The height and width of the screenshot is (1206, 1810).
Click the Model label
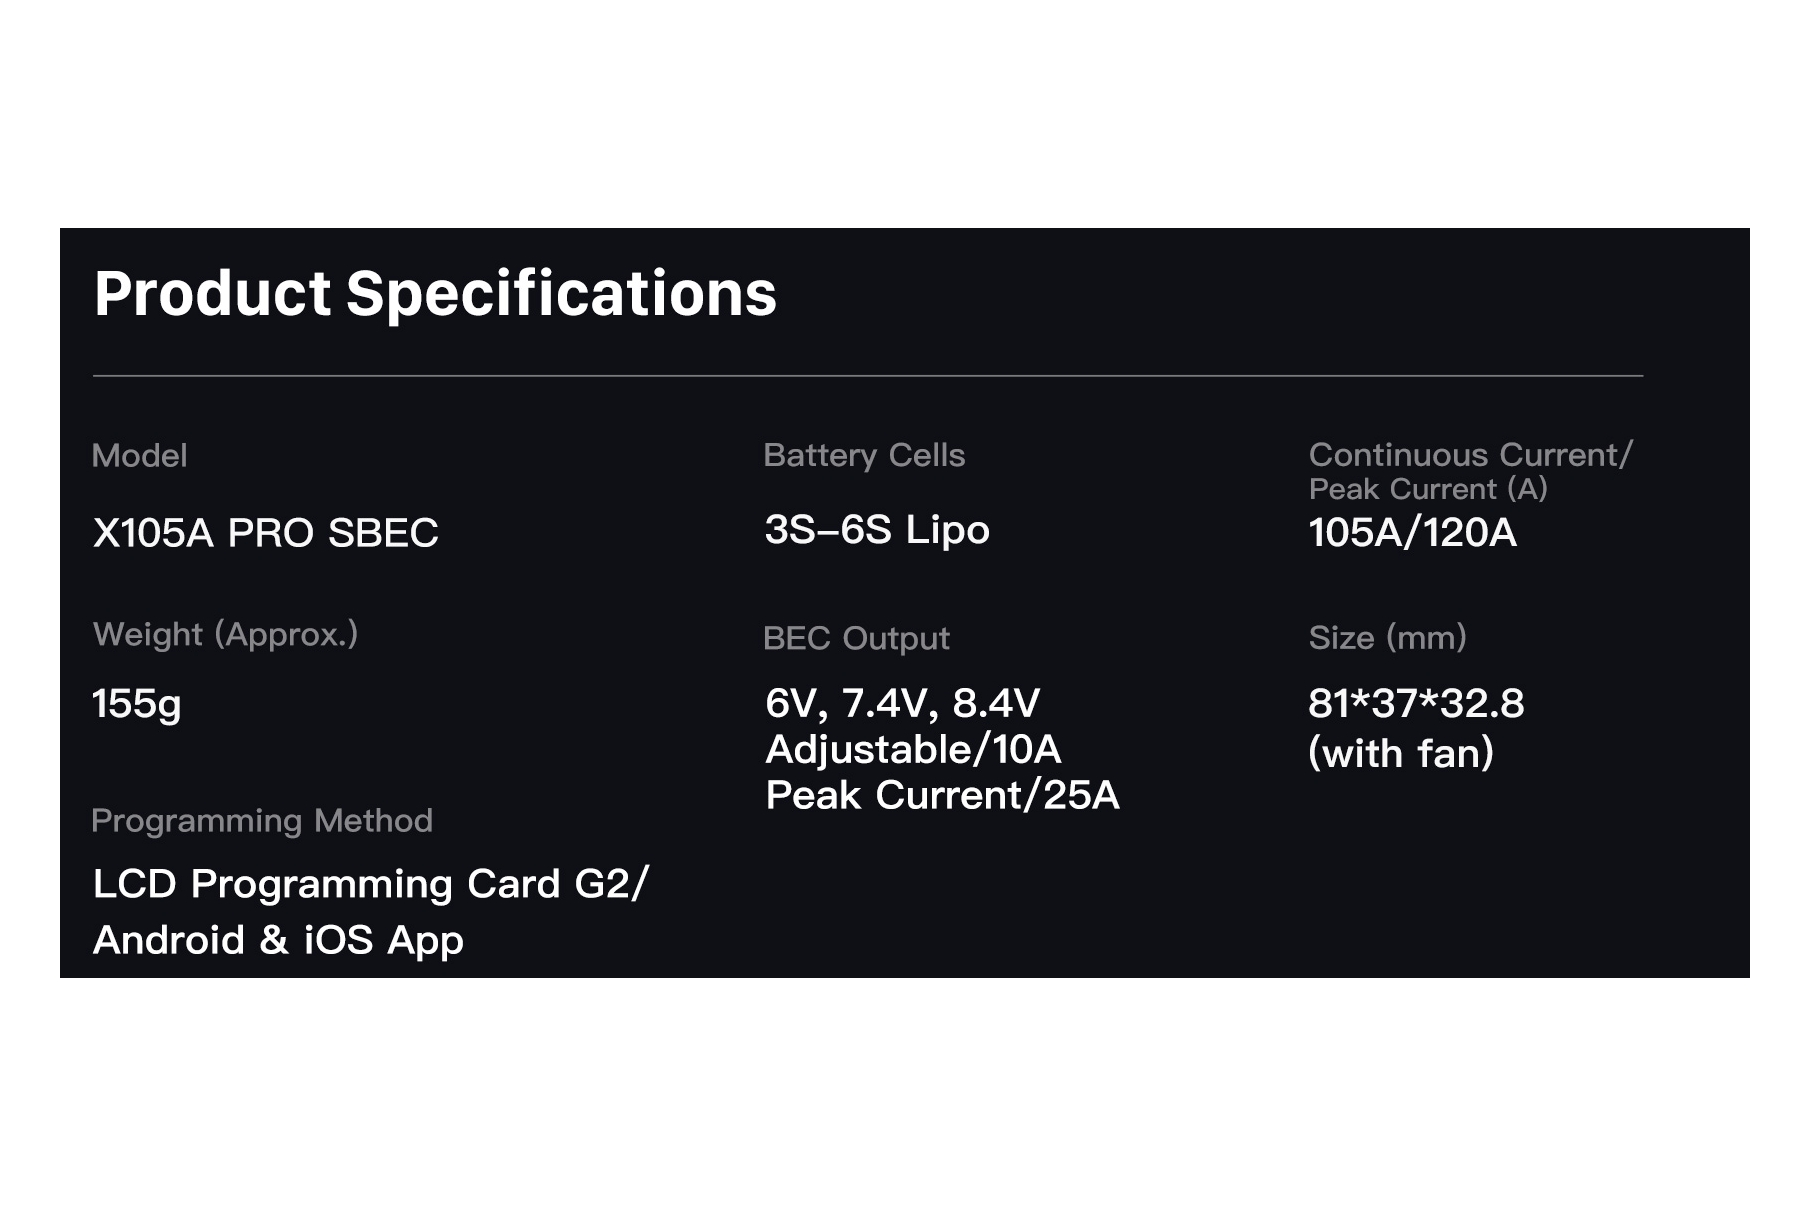(140, 456)
